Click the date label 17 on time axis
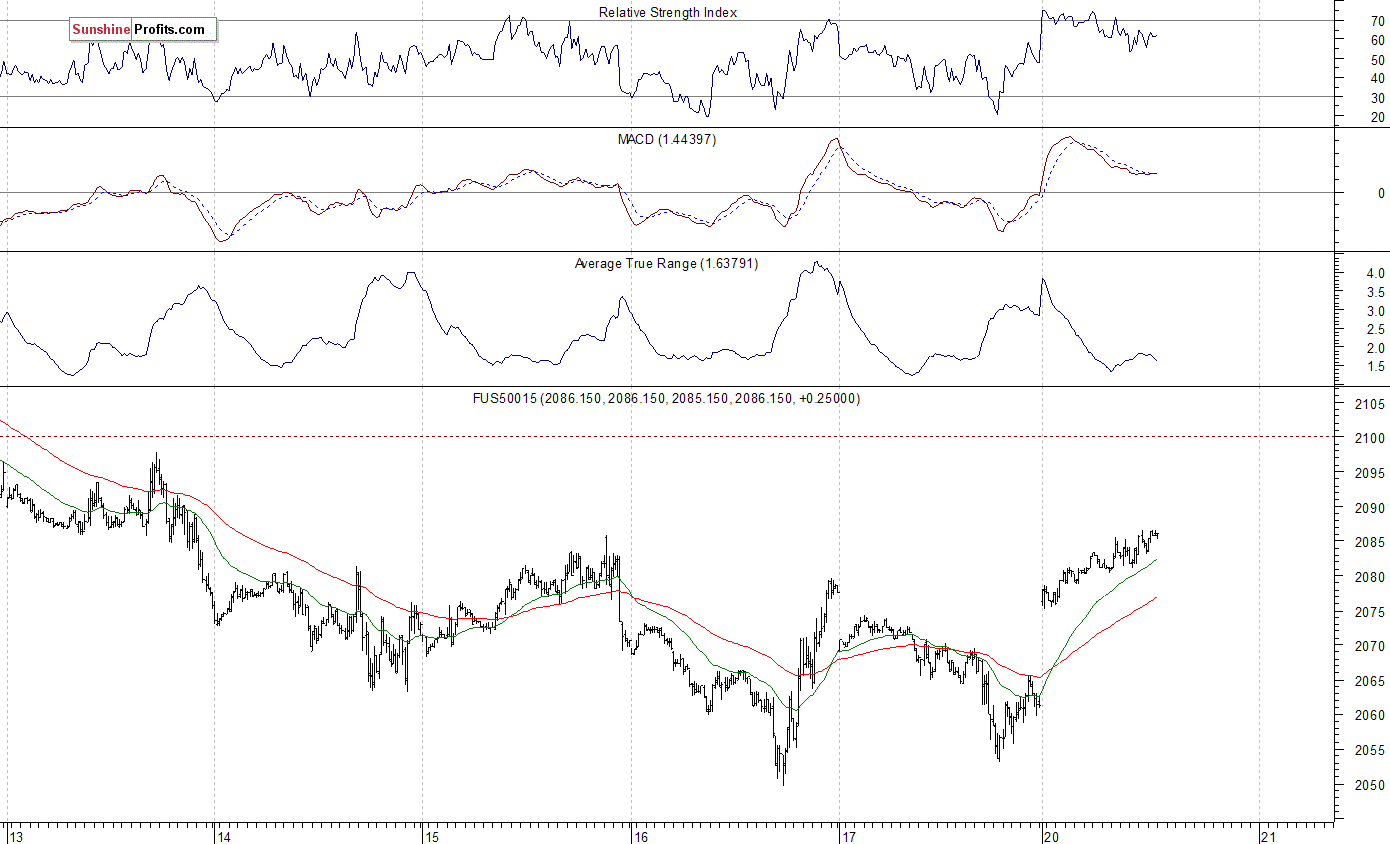Screen dimensions: 1390x844 (x=850, y=836)
